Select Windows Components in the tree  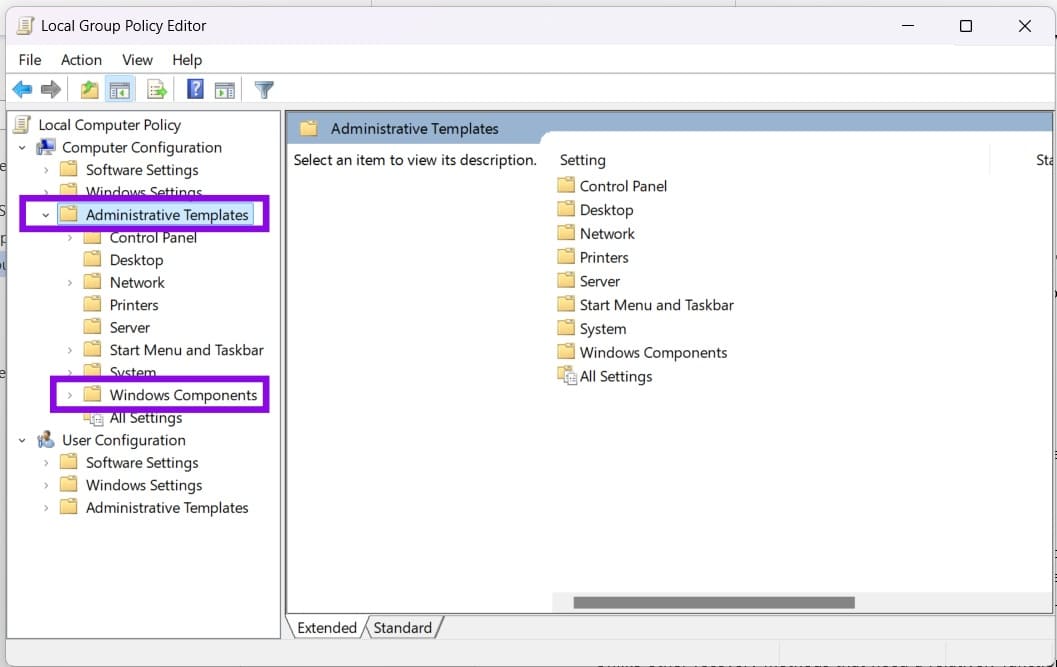point(183,395)
